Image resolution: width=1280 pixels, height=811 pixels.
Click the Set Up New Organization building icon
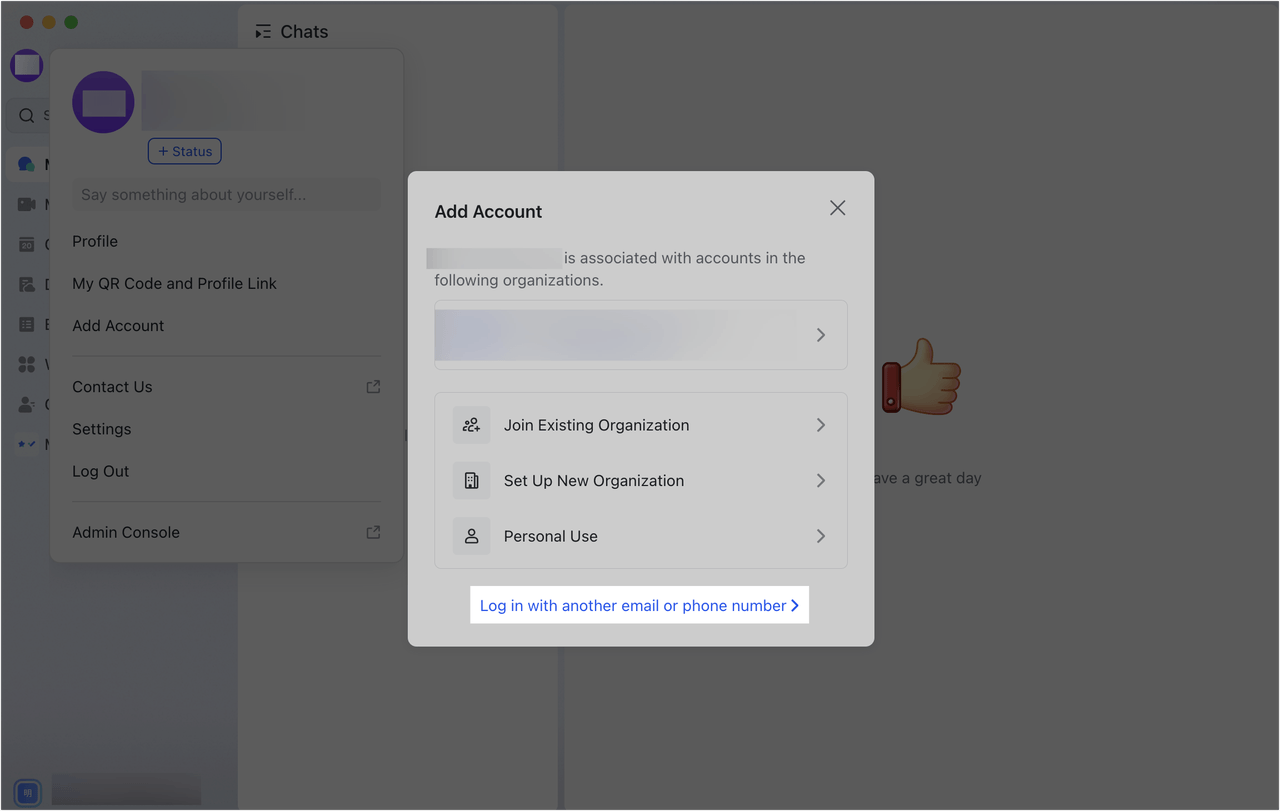click(471, 480)
